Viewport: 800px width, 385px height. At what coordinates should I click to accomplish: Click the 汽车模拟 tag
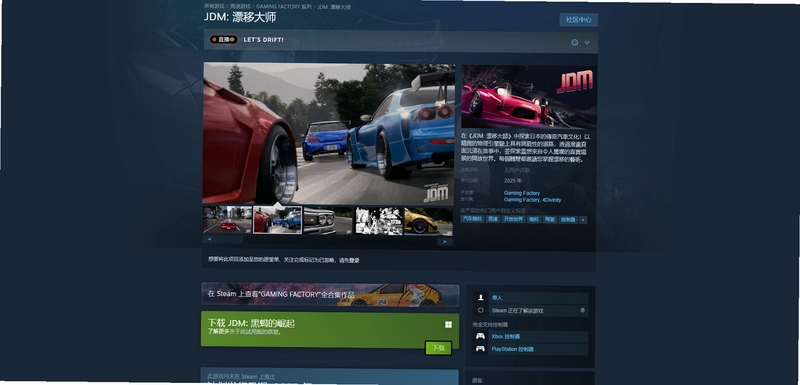pyautogui.click(x=472, y=219)
